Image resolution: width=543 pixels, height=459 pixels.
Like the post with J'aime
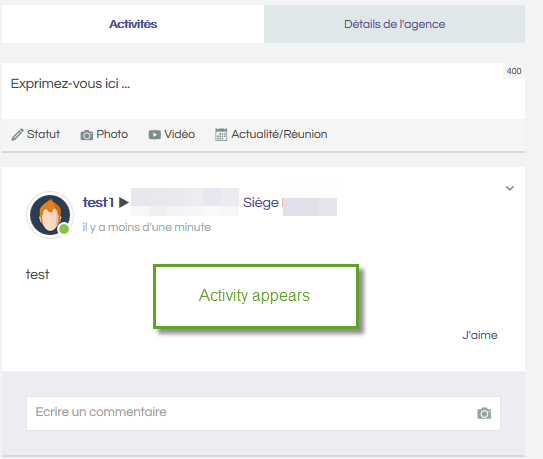click(x=480, y=335)
